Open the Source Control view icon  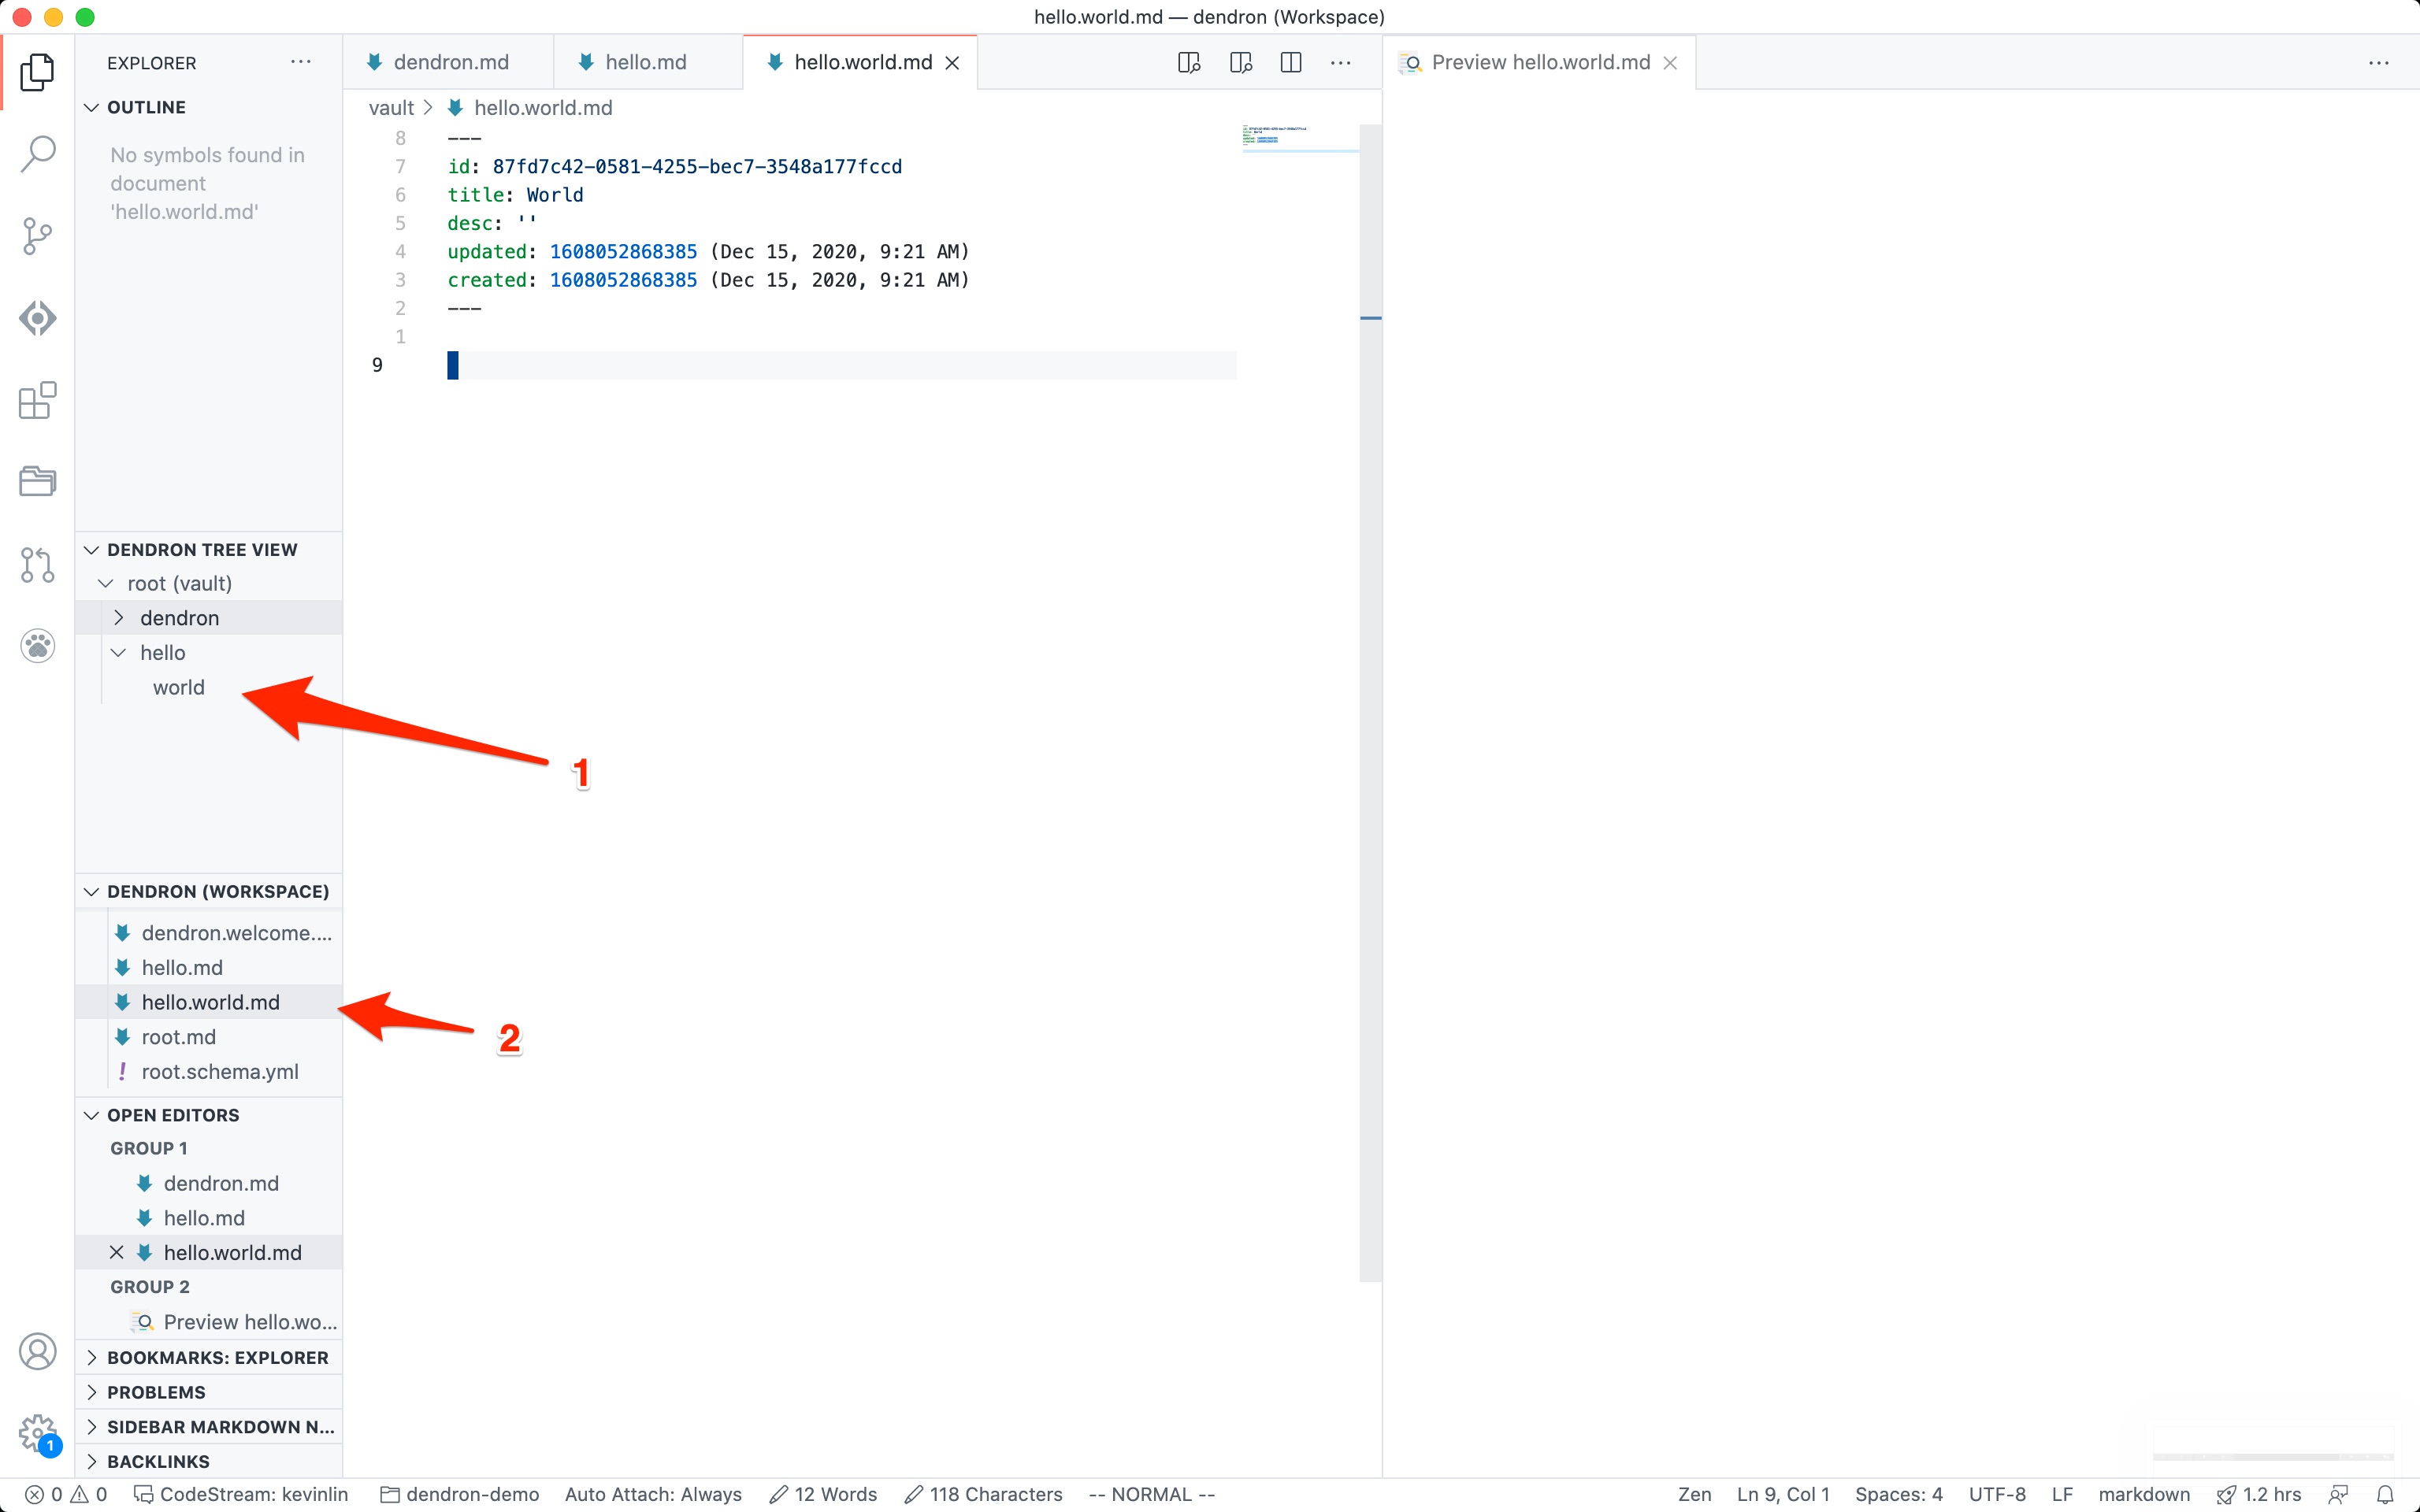click(37, 236)
